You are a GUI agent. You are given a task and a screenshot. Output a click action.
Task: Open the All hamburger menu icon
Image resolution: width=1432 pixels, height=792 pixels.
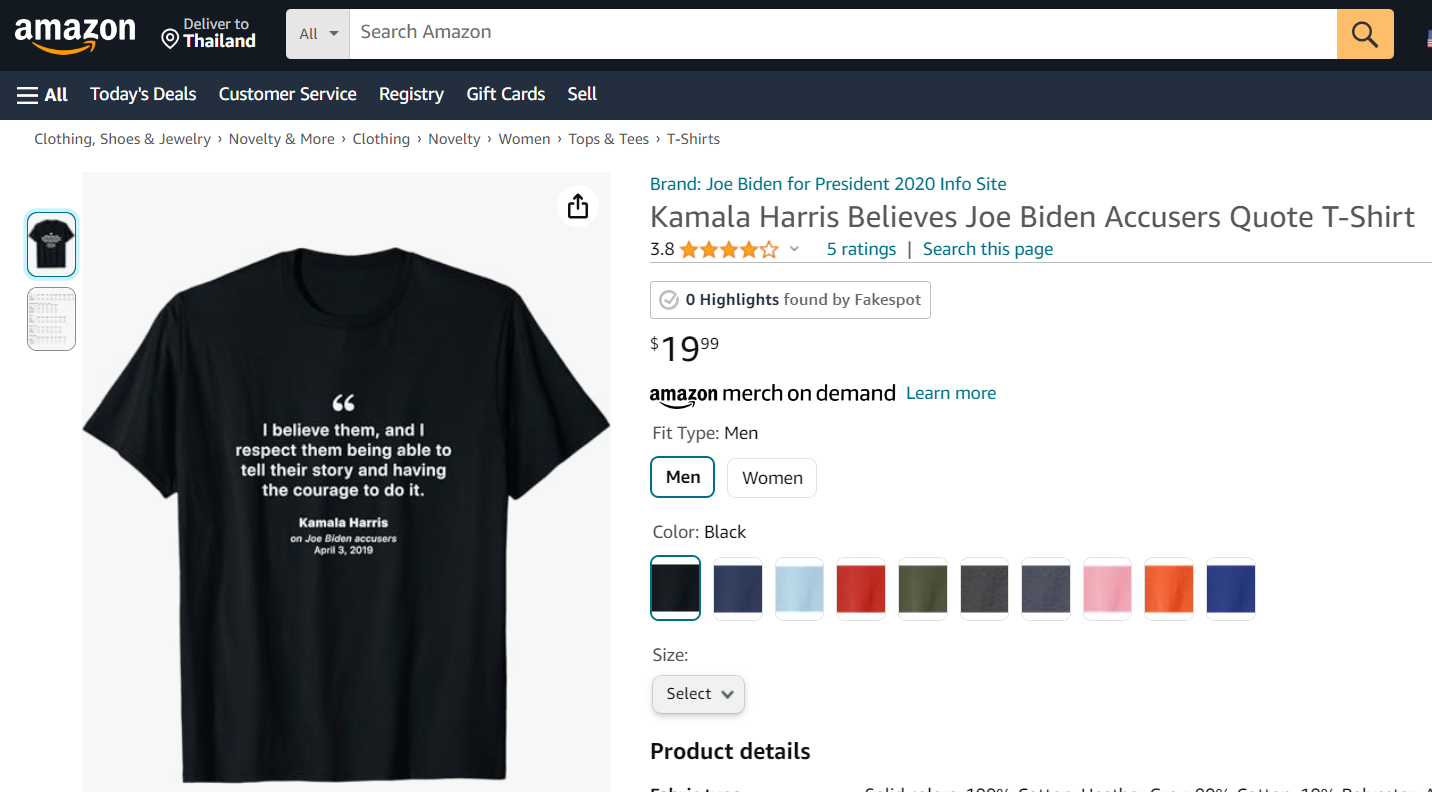coord(27,94)
